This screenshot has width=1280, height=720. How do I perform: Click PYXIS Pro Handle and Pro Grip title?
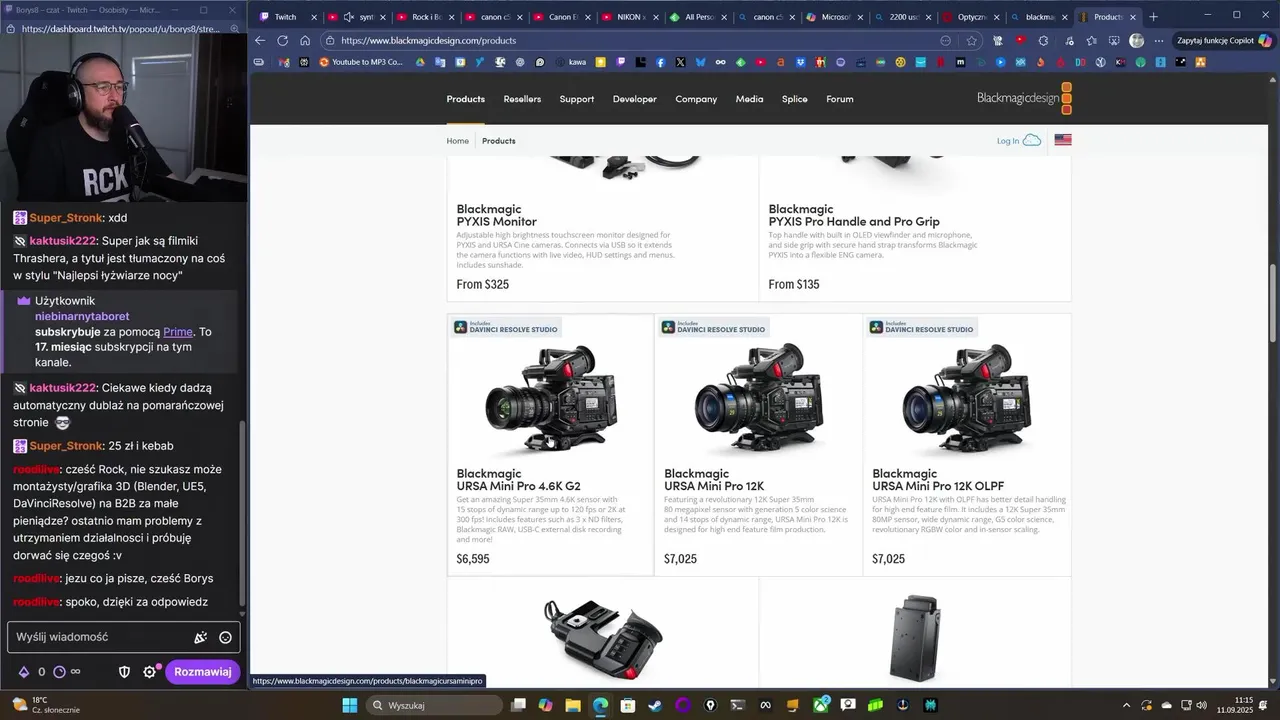(x=854, y=215)
